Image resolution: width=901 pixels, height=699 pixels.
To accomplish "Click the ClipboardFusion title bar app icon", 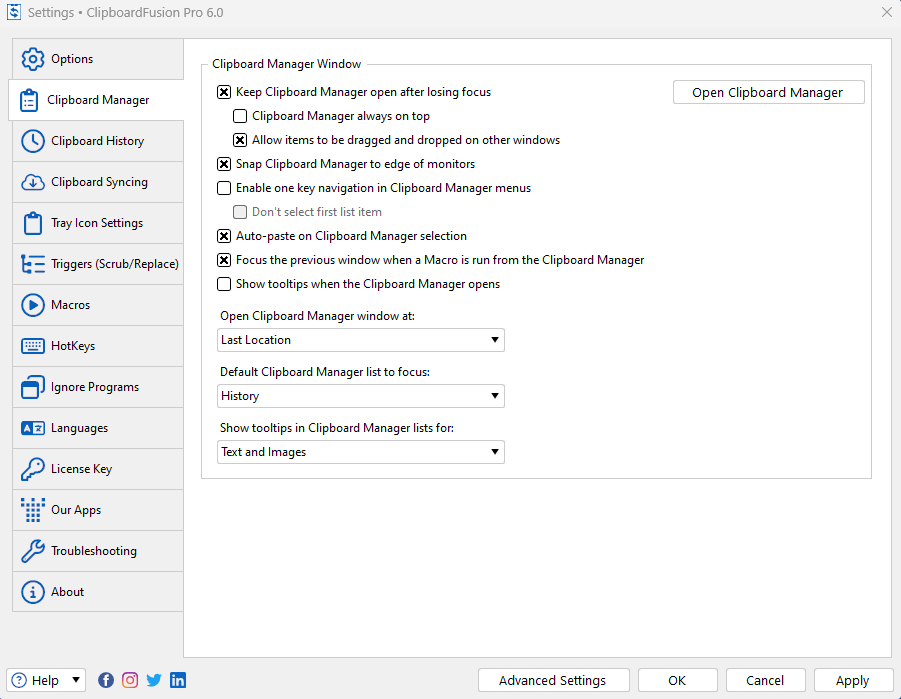I will click(x=14, y=12).
